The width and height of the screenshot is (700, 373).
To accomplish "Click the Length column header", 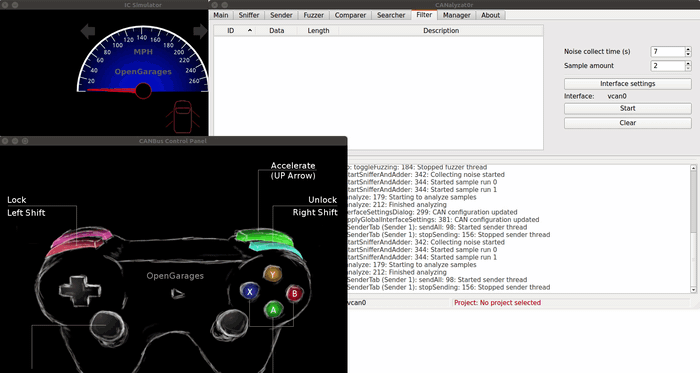I will coord(318,30).
